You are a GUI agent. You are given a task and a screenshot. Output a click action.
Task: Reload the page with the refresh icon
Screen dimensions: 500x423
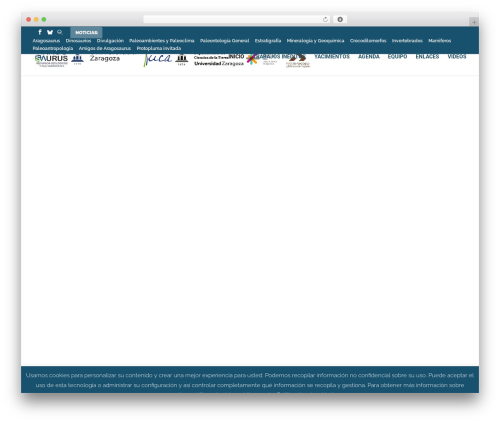pyautogui.click(x=325, y=19)
